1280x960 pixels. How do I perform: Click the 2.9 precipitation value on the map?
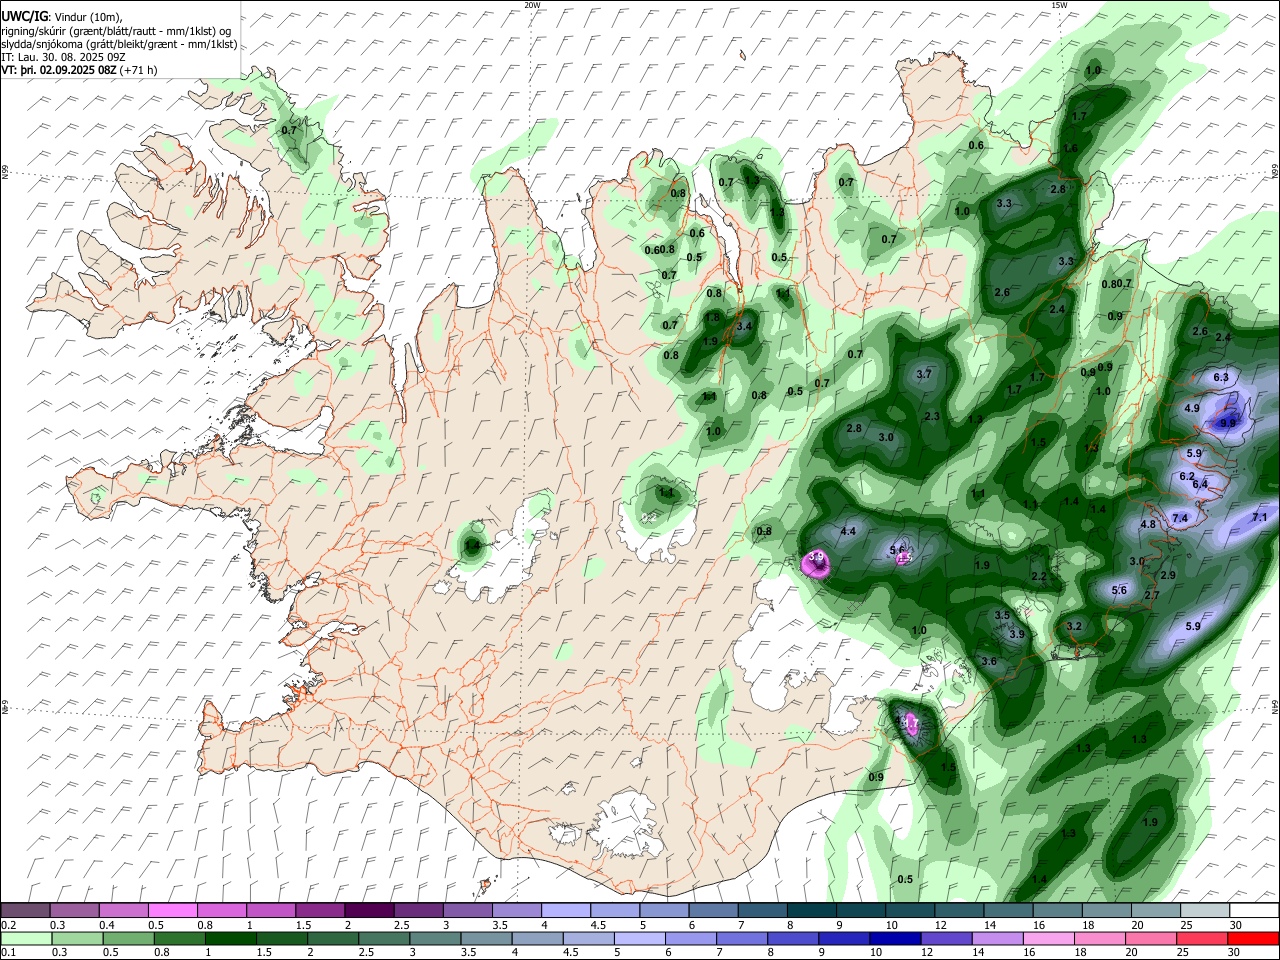tap(1167, 575)
